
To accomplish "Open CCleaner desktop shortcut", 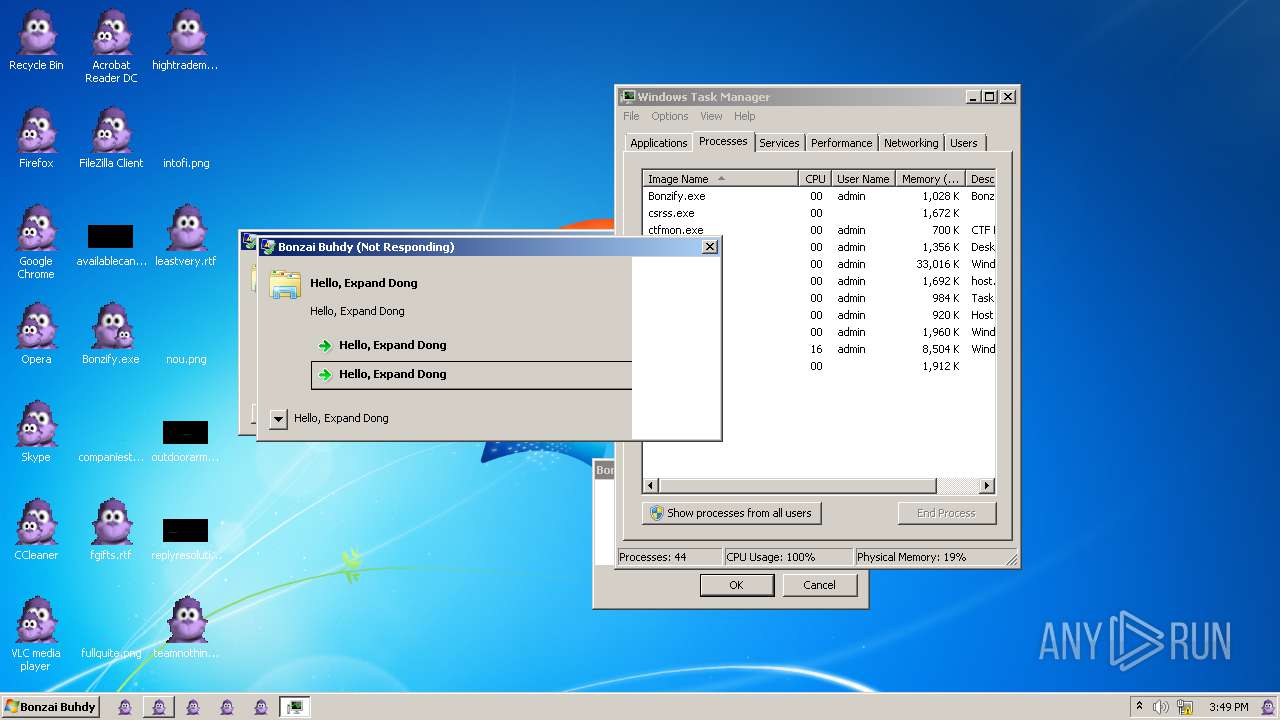I will pyautogui.click(x=36, y=530).
